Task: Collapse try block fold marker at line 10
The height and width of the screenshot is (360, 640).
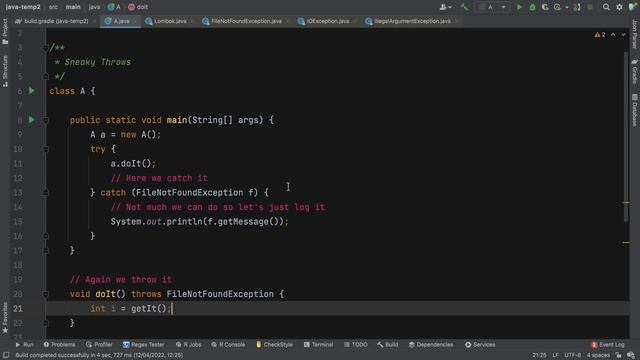Action: (x=46, y=149)
